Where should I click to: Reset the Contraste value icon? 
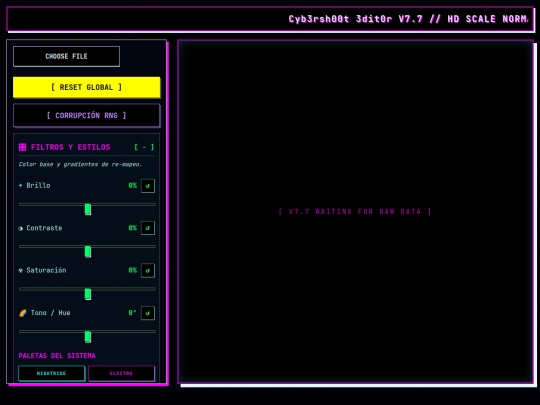(x=148, y=228)
